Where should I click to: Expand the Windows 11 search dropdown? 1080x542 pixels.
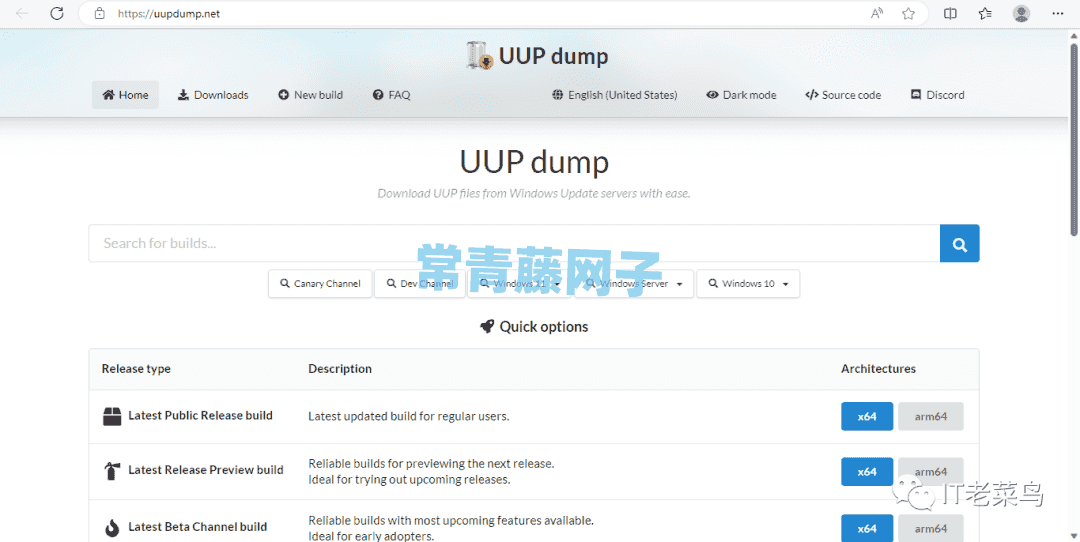pyautogui.click(x=520, y=284)
